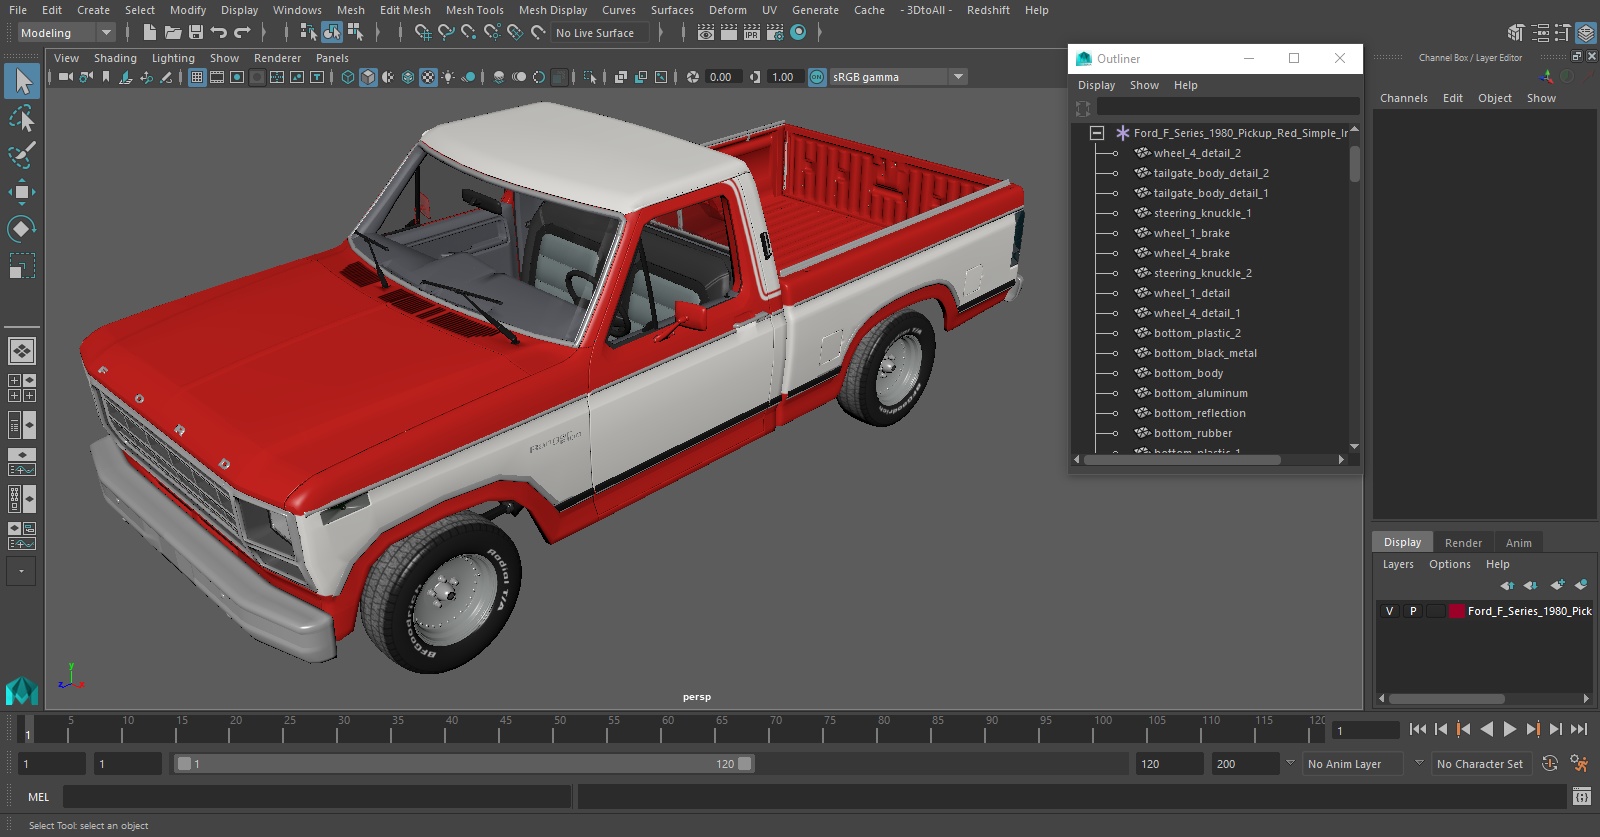
Task: Click the Snap to curves icon
Action: coord(446,33)
